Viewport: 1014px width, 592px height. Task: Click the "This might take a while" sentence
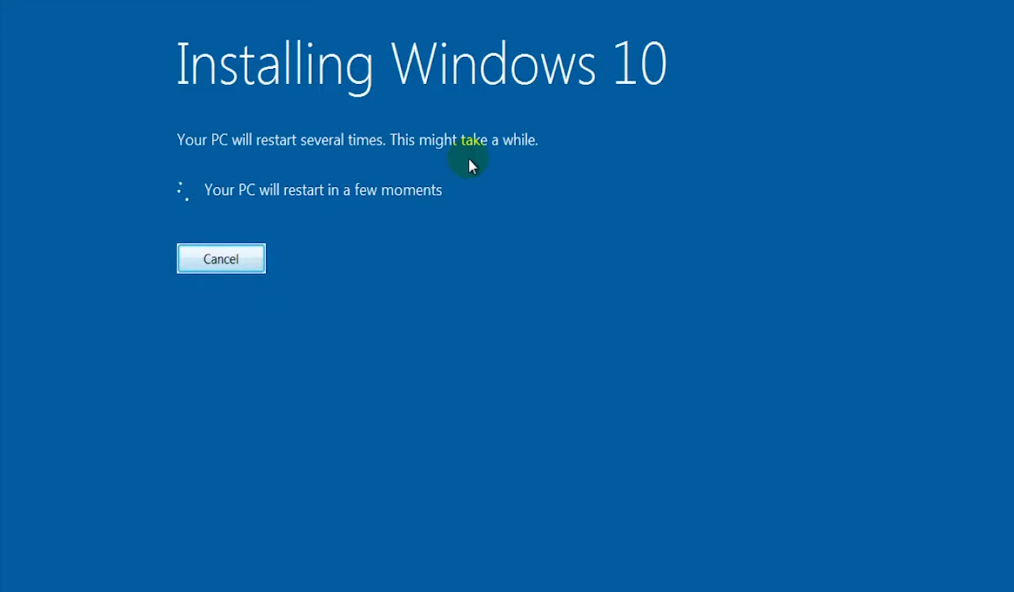(464, 140)
